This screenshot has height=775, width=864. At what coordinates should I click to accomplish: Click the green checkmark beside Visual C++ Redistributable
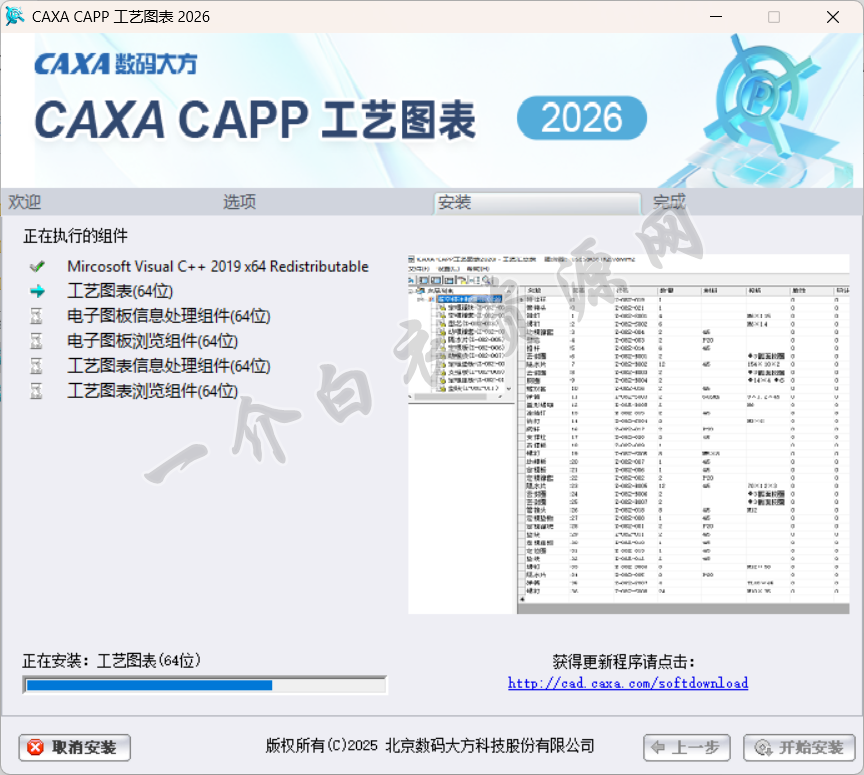pyautogui.click(x=37, y=267)
